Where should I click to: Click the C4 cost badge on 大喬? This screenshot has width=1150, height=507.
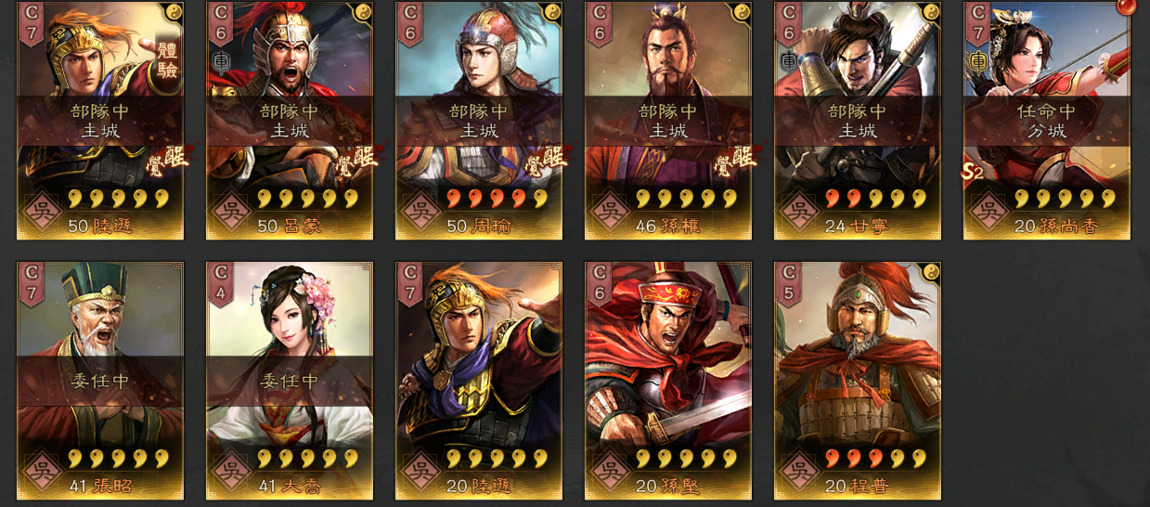221,283
